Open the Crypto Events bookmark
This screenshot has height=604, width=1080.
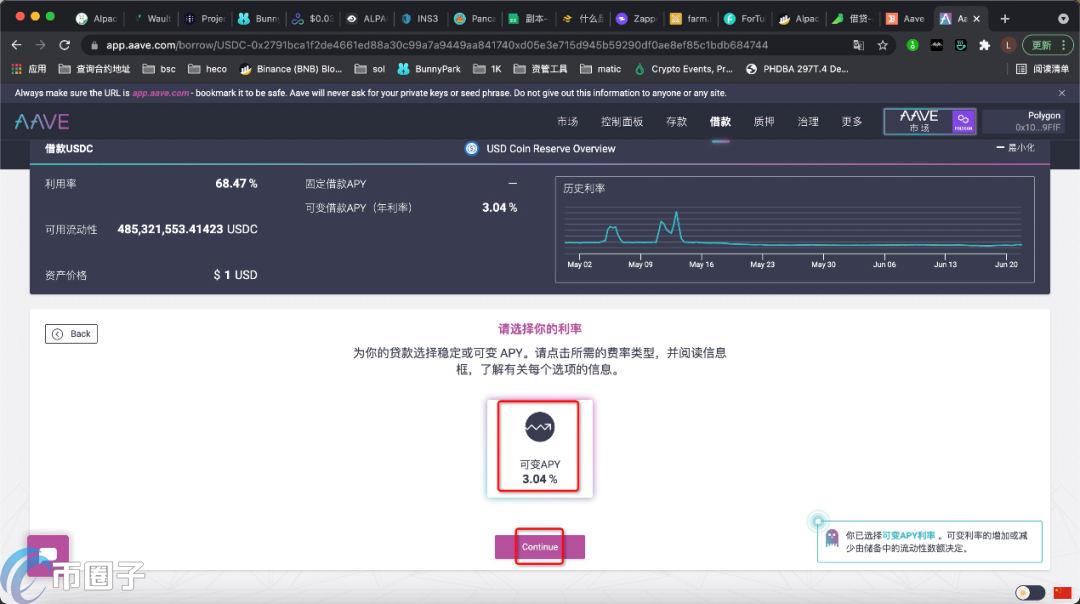[683, 69]
